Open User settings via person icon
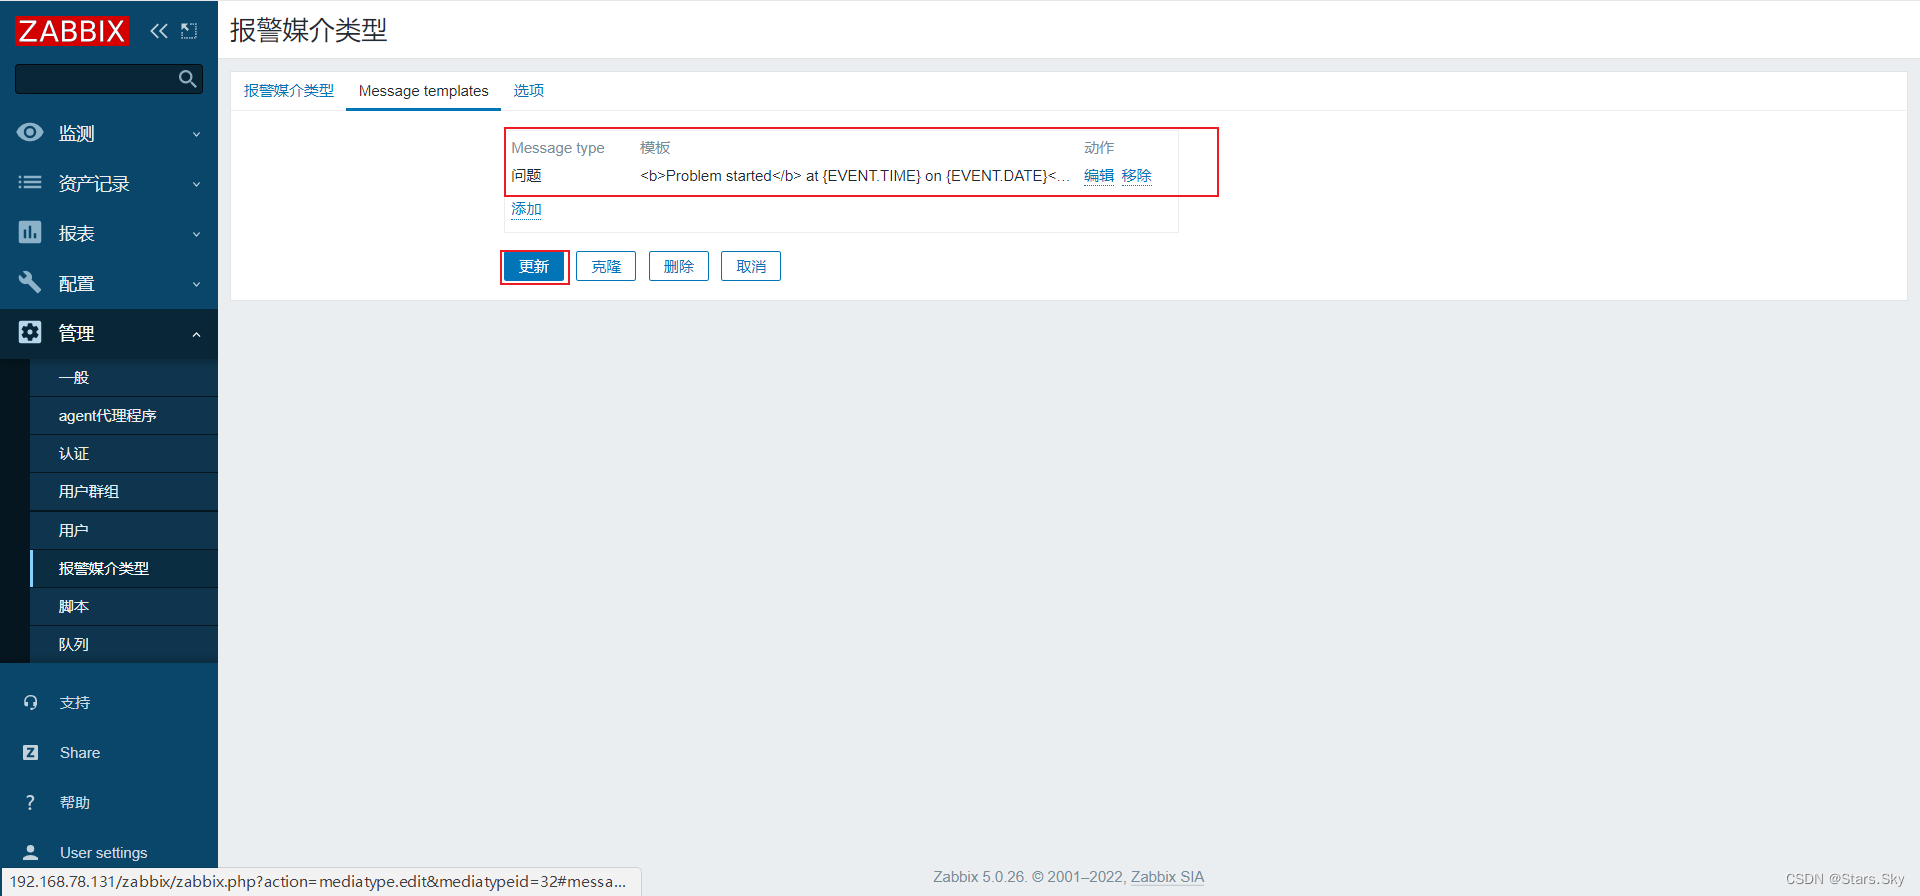1920x896 pixels. 30,853
